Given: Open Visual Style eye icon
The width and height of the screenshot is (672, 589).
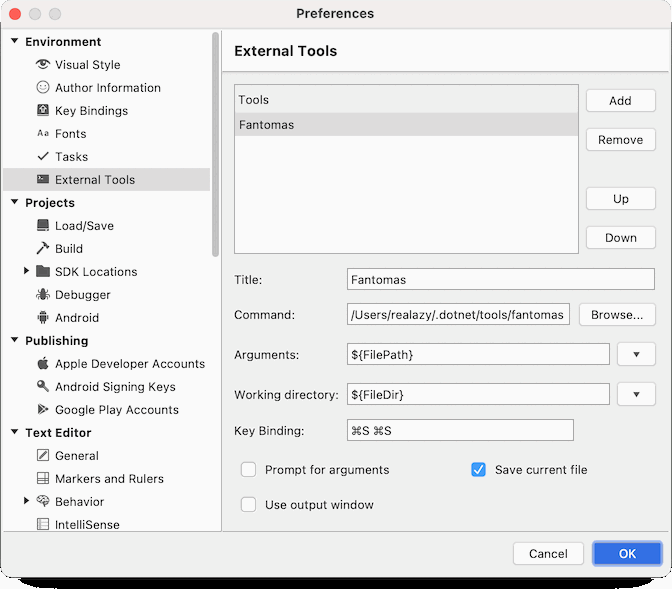Looking at the screenshot, I should (43, 64).
